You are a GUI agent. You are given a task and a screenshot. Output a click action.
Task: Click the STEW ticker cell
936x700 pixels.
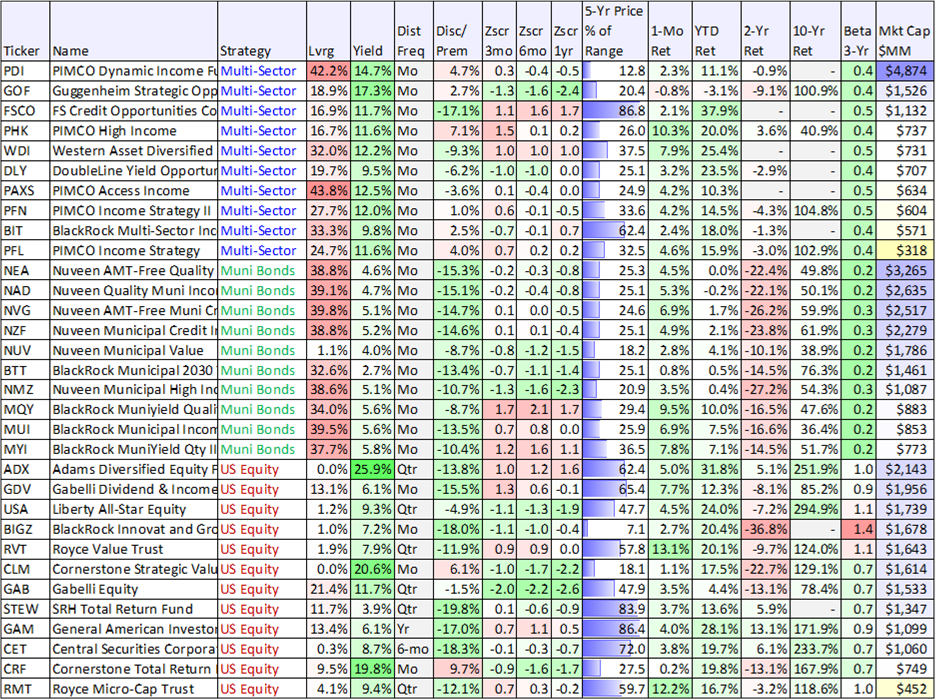pyautogui.click(x=26, y=609)
